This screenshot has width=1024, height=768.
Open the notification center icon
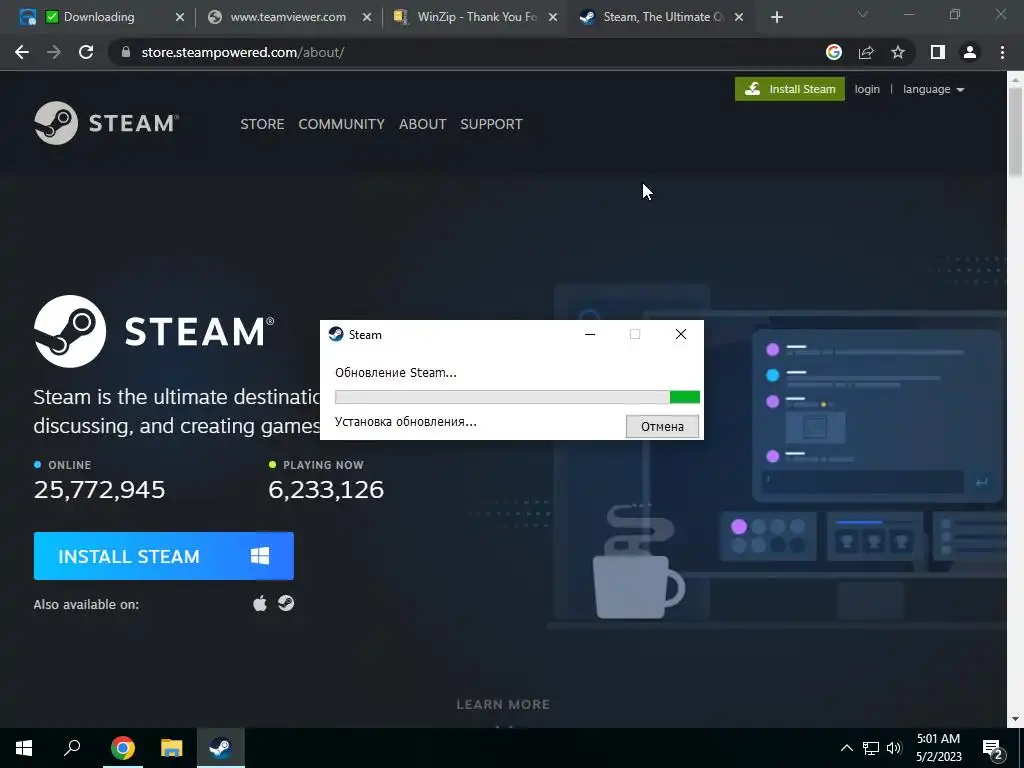click(x=992, y=748)
